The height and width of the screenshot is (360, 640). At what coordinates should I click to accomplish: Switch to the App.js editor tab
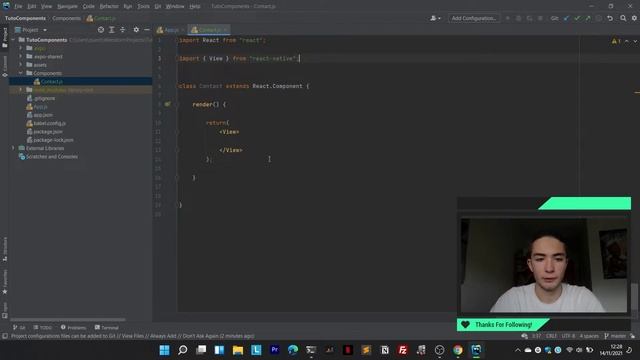point(170,30)
